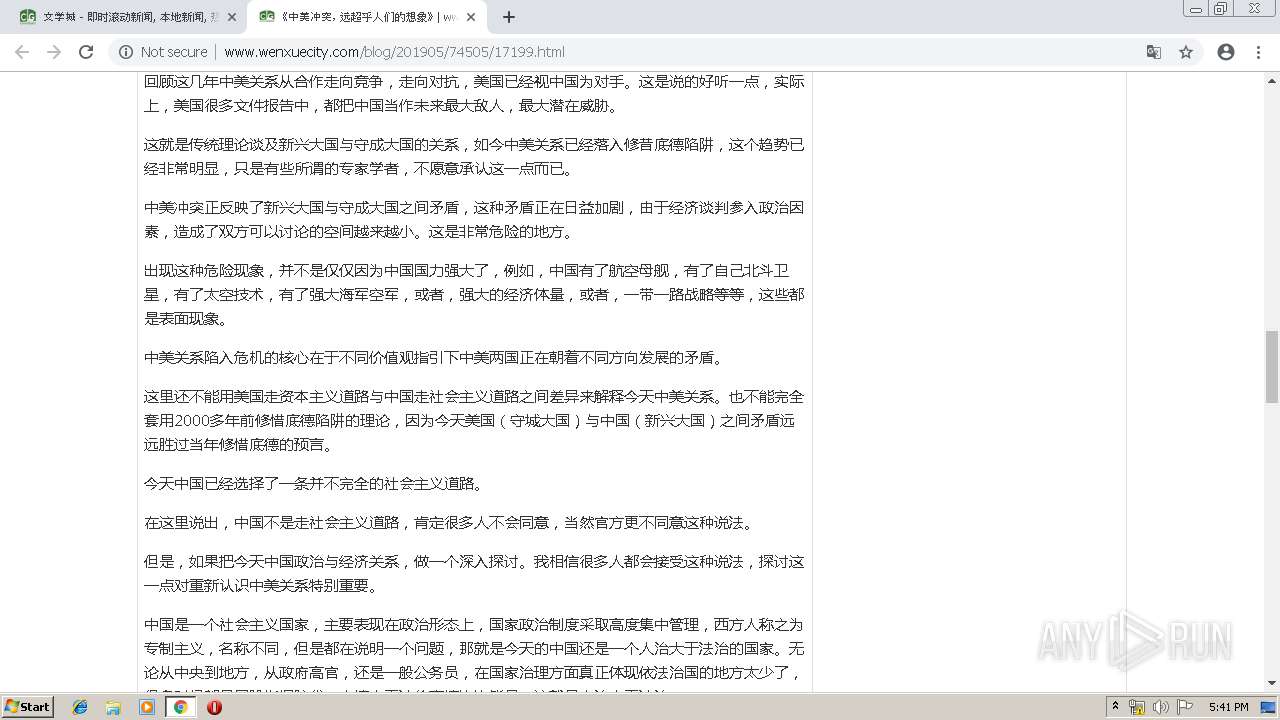Restore down the Chrome window

[x=1221, y=9]
